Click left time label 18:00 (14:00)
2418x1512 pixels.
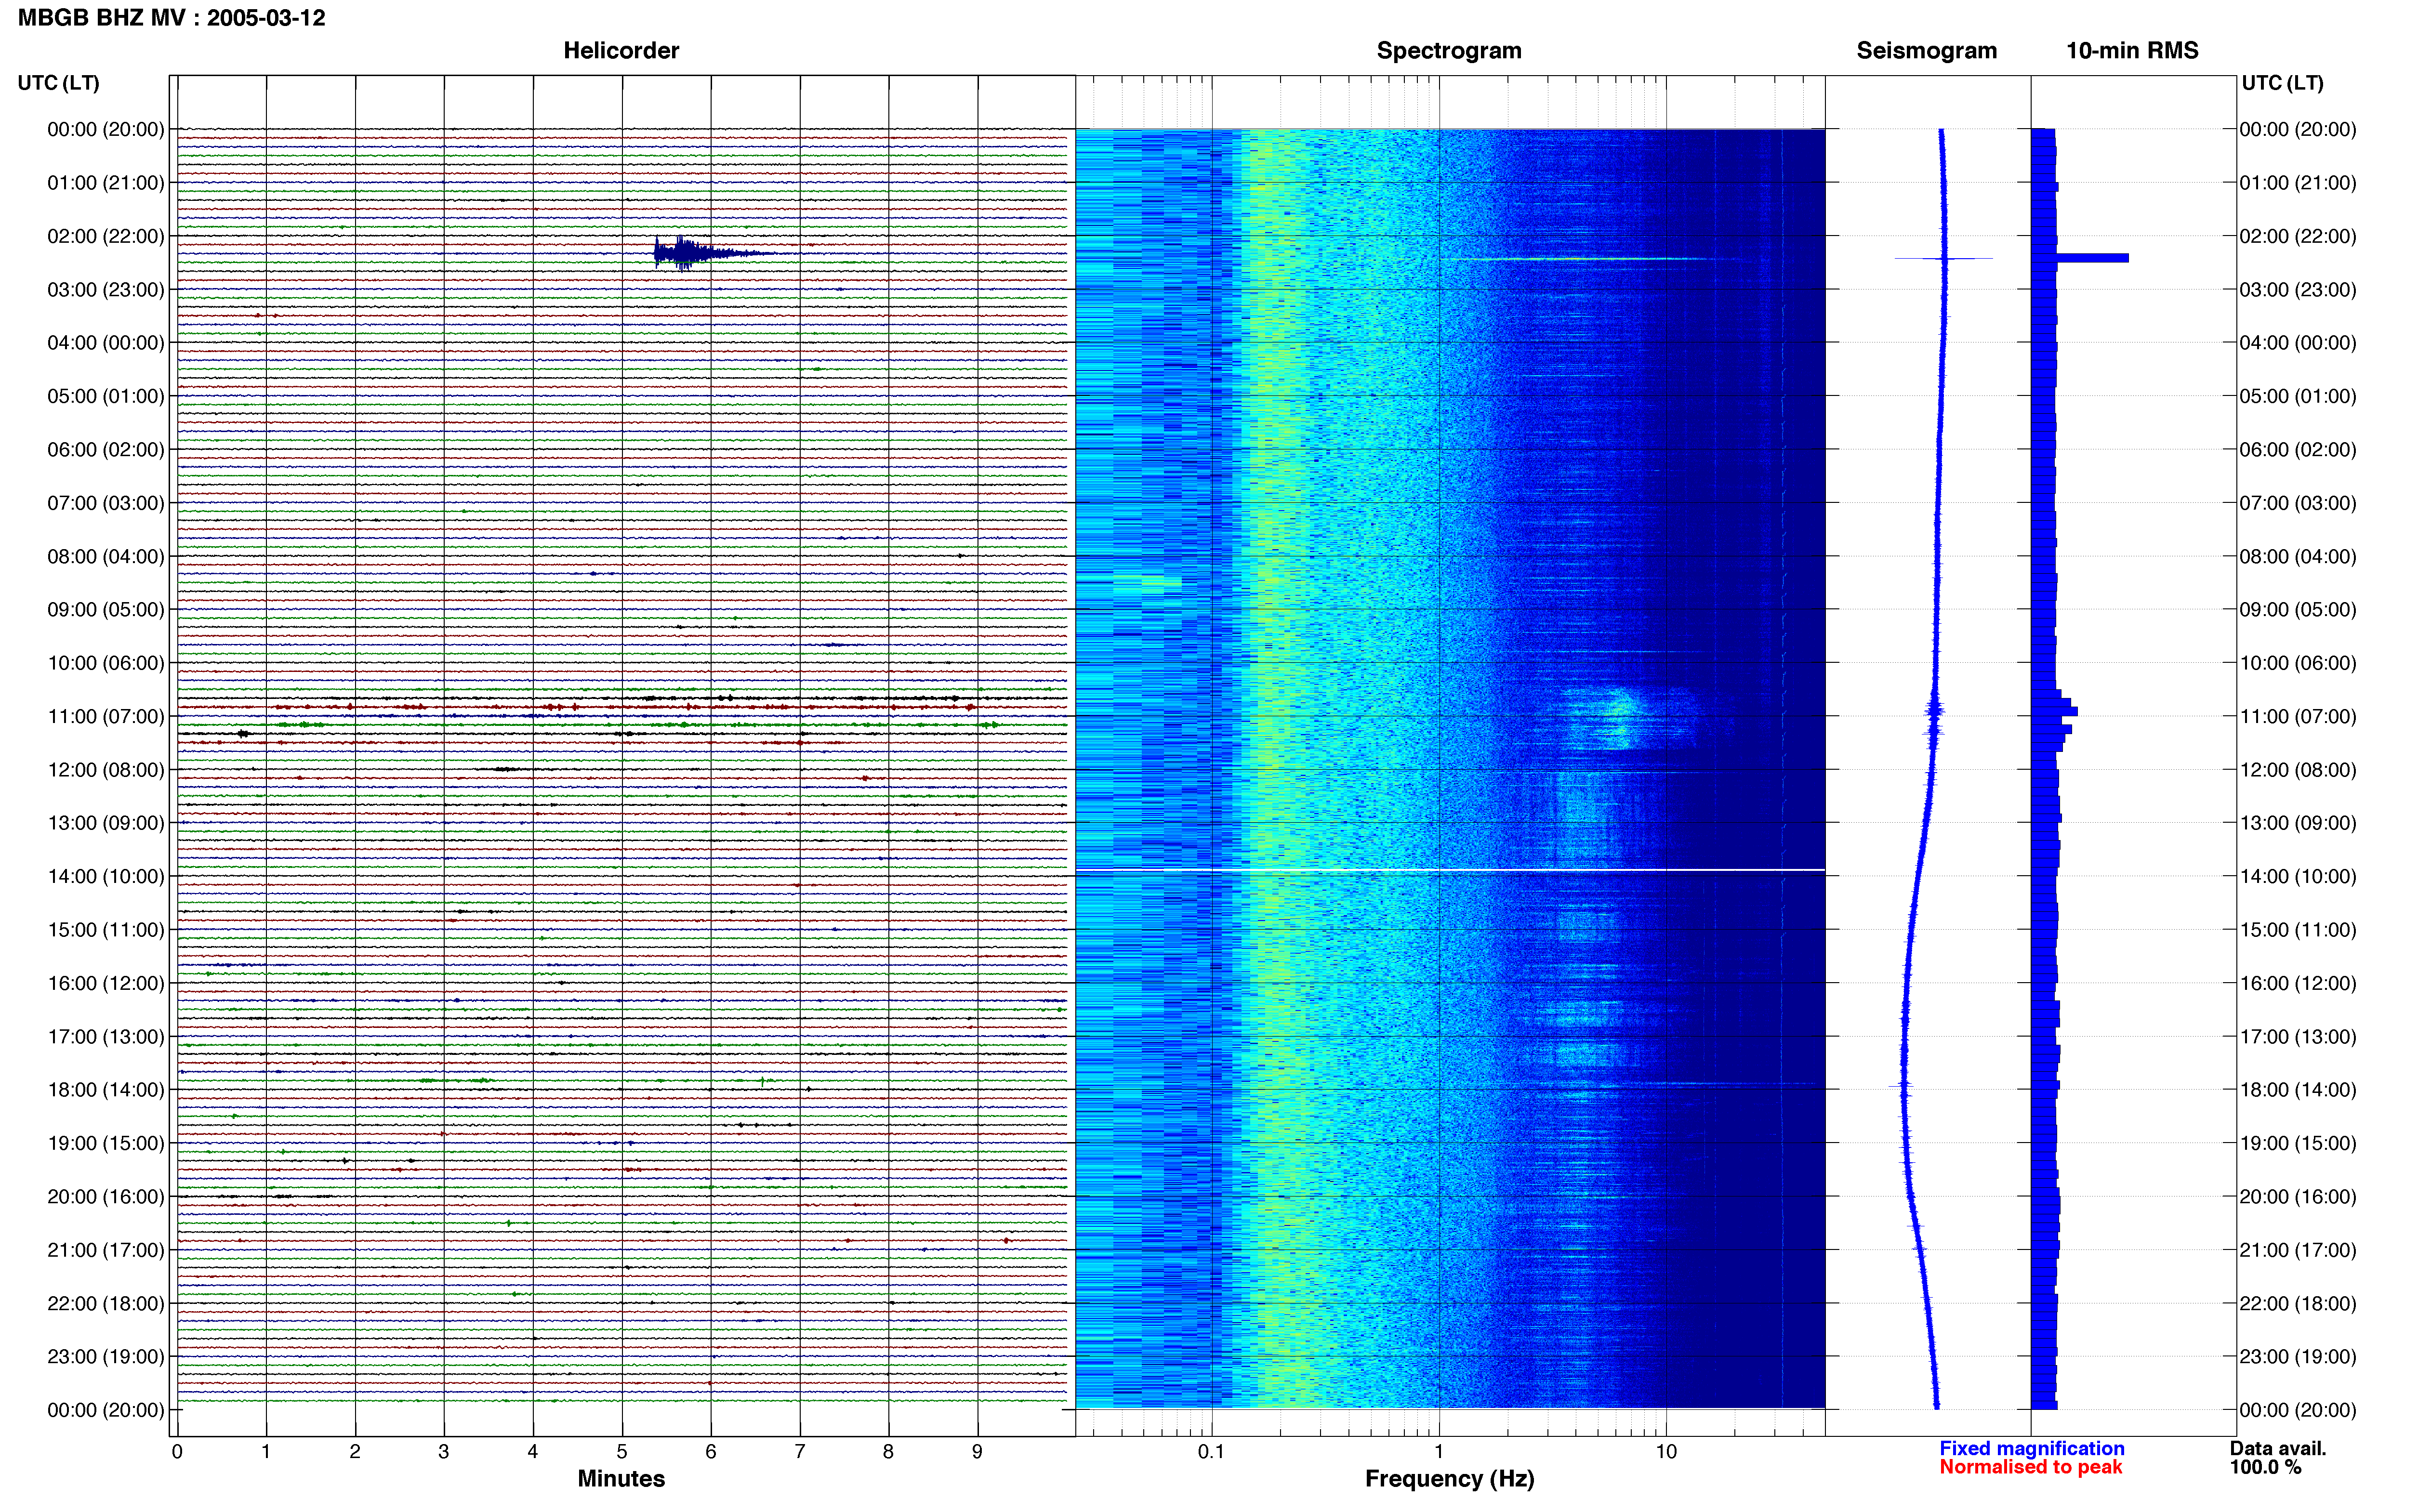[x=106, y=1090]
